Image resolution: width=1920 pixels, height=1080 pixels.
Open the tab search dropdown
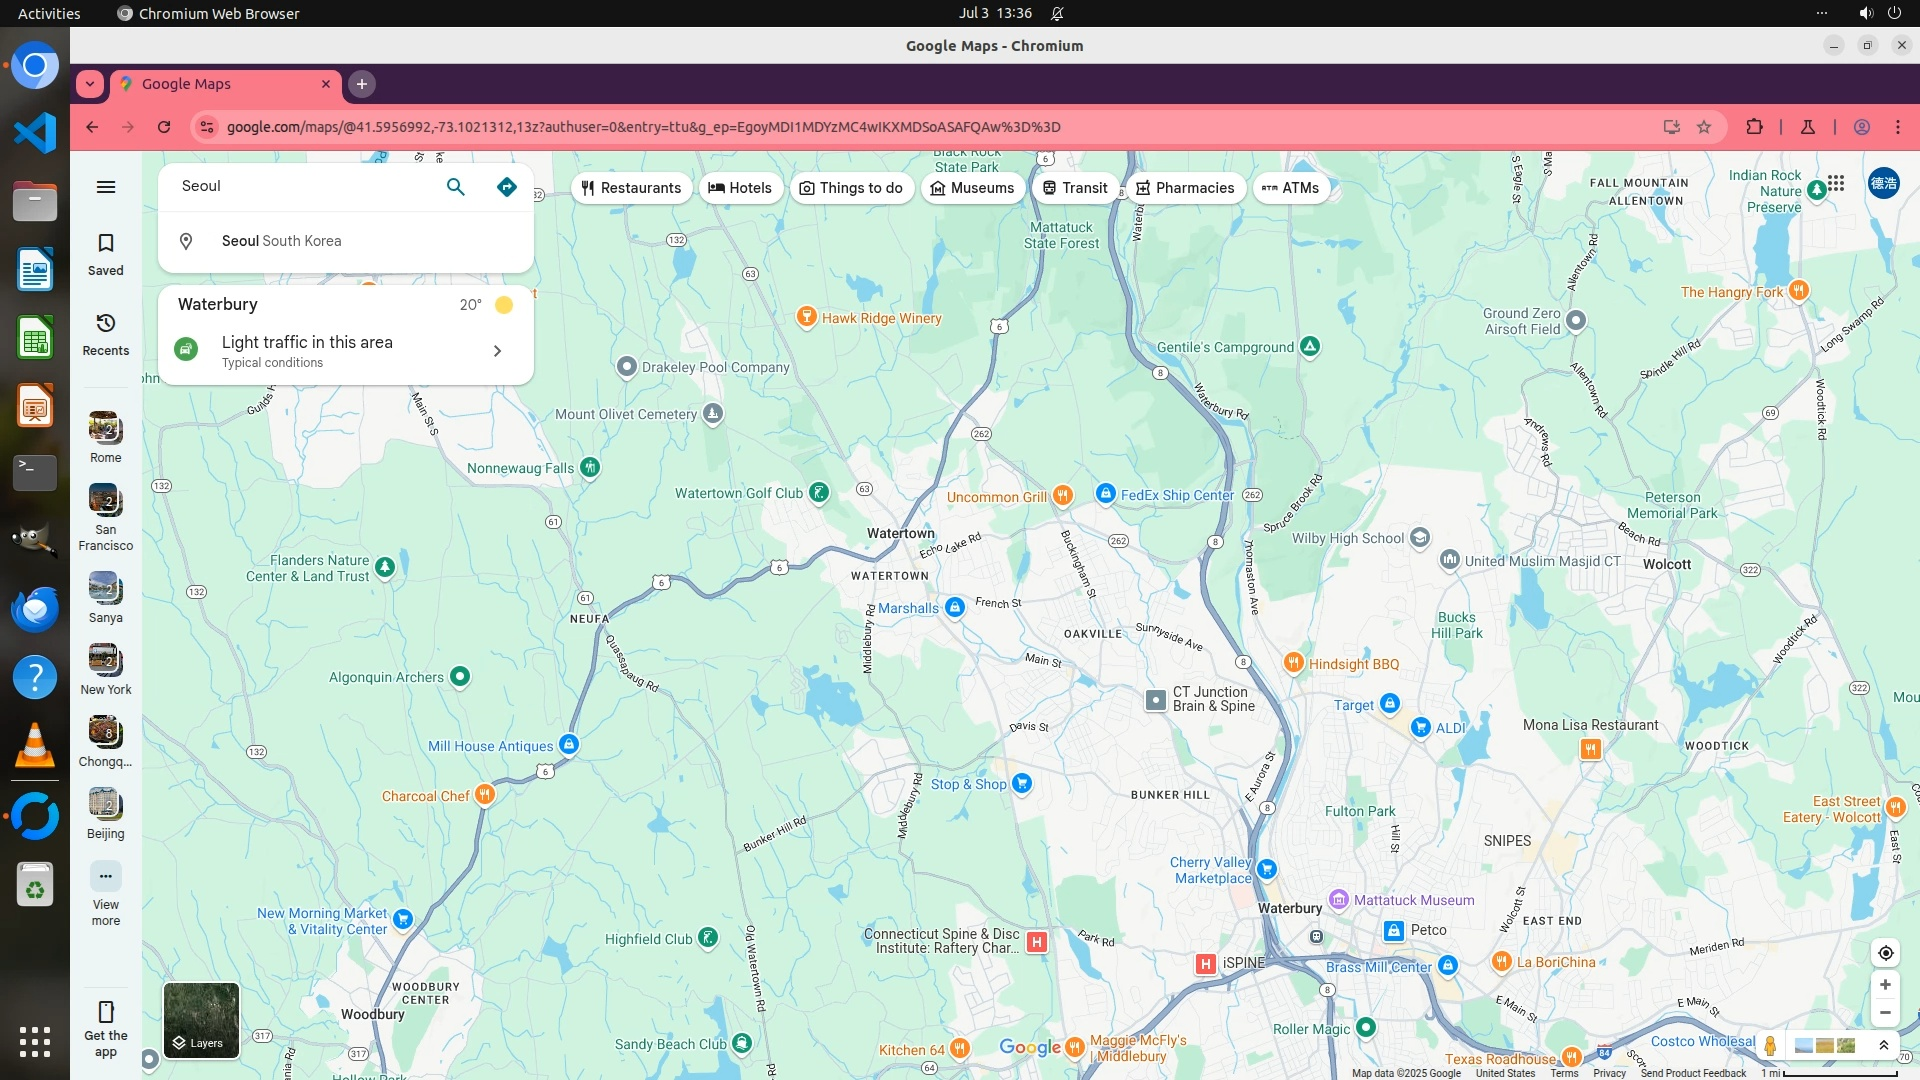point(90,84)
